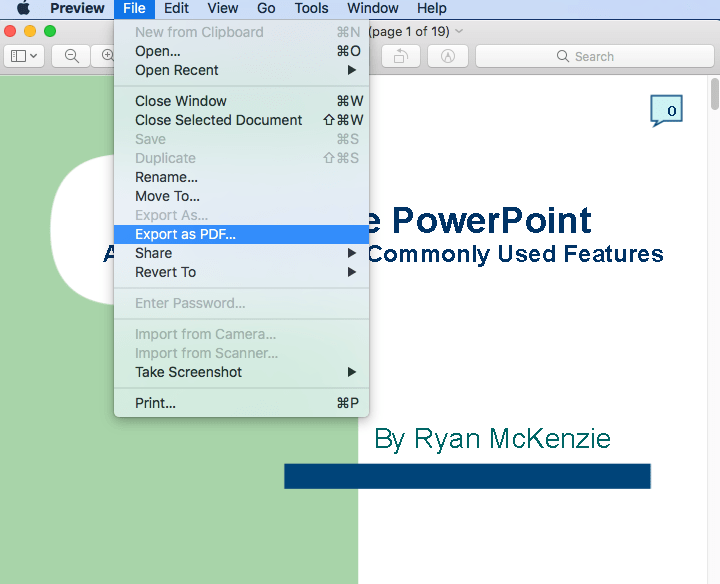Click the vertical scrollbar on the right
This screenshot has width=720, height=584.
point(714,95)
